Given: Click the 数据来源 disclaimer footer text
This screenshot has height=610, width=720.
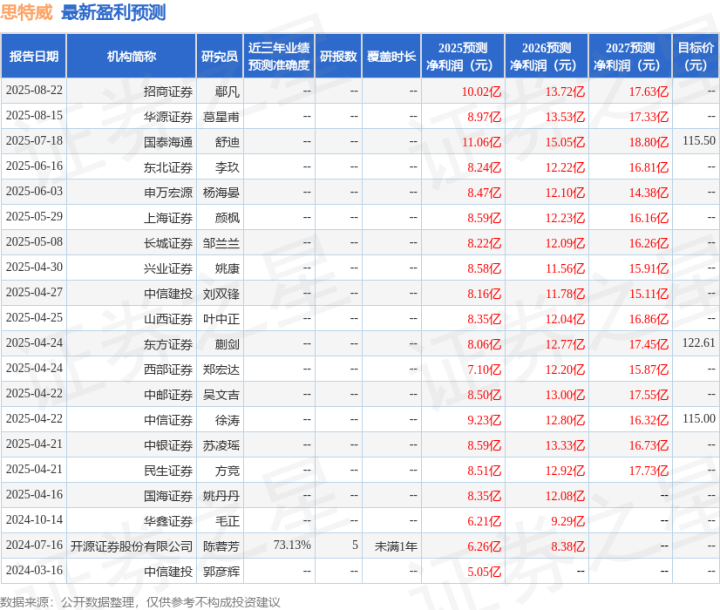Looking at the screenshot, I should pos(140,602).
